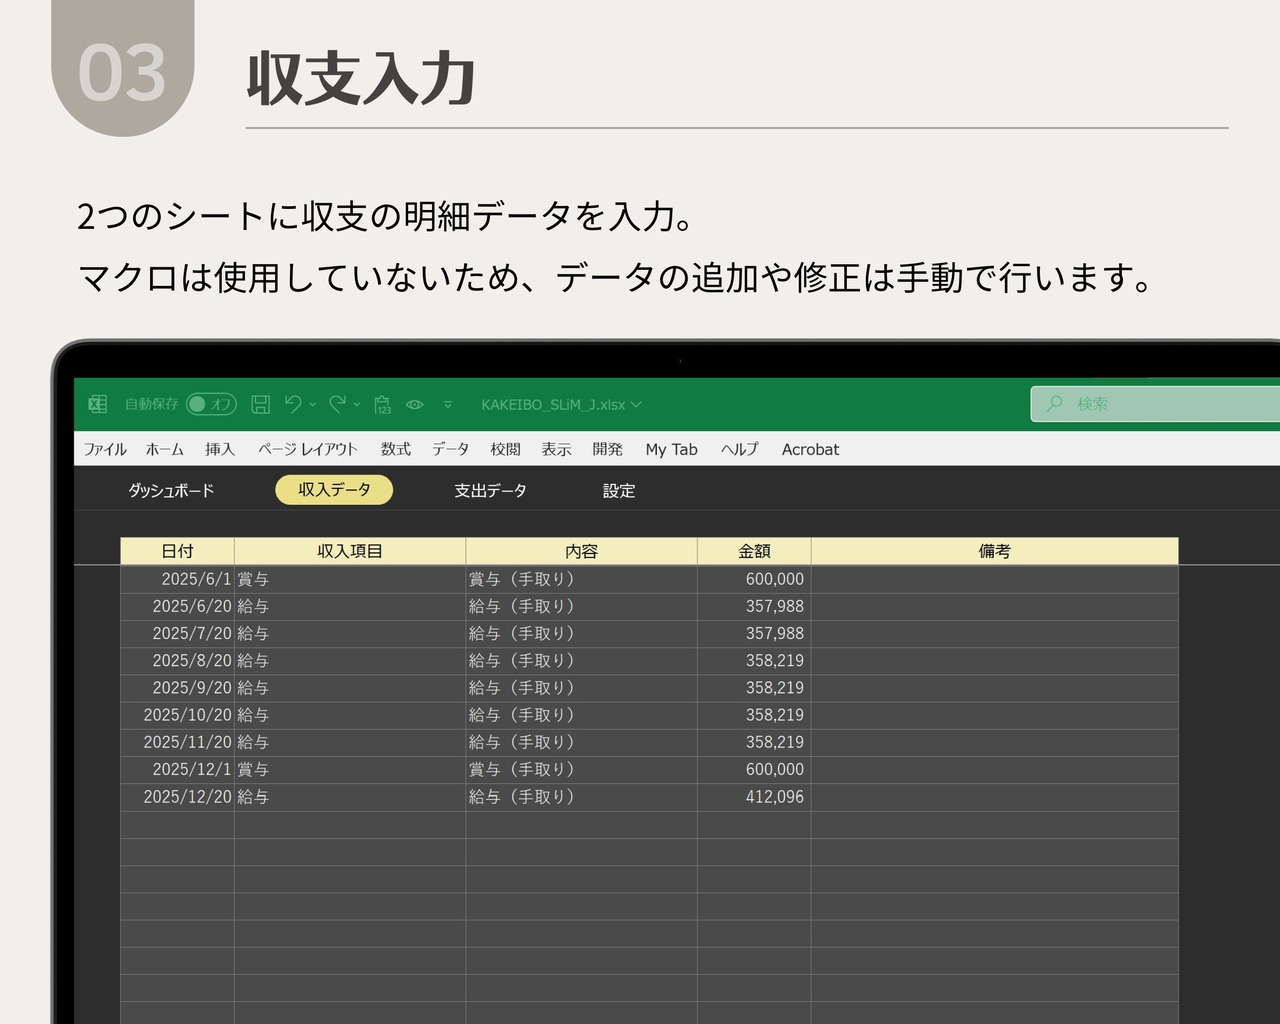This screenshot has width=1280, height=1024.
Task: Open the Undo history dropdown arrow
Action: point(311,406)
